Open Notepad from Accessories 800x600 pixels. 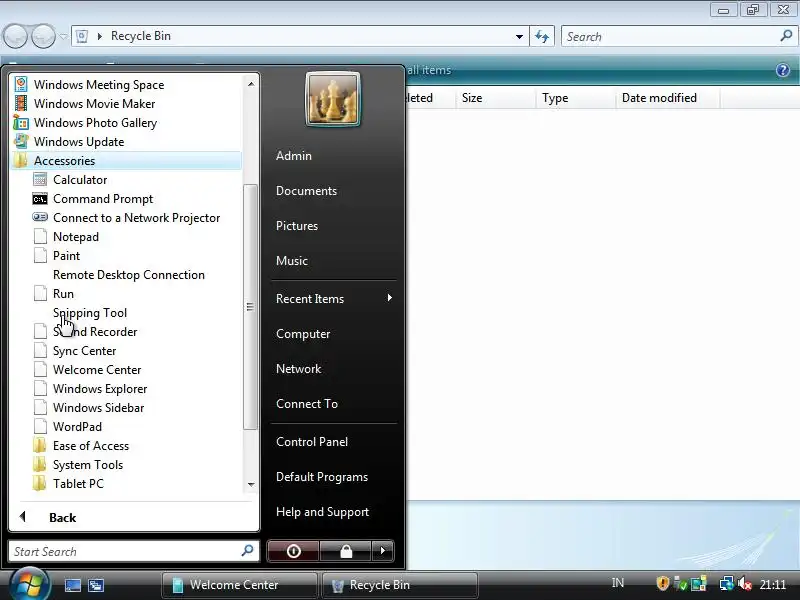[76, 237]
